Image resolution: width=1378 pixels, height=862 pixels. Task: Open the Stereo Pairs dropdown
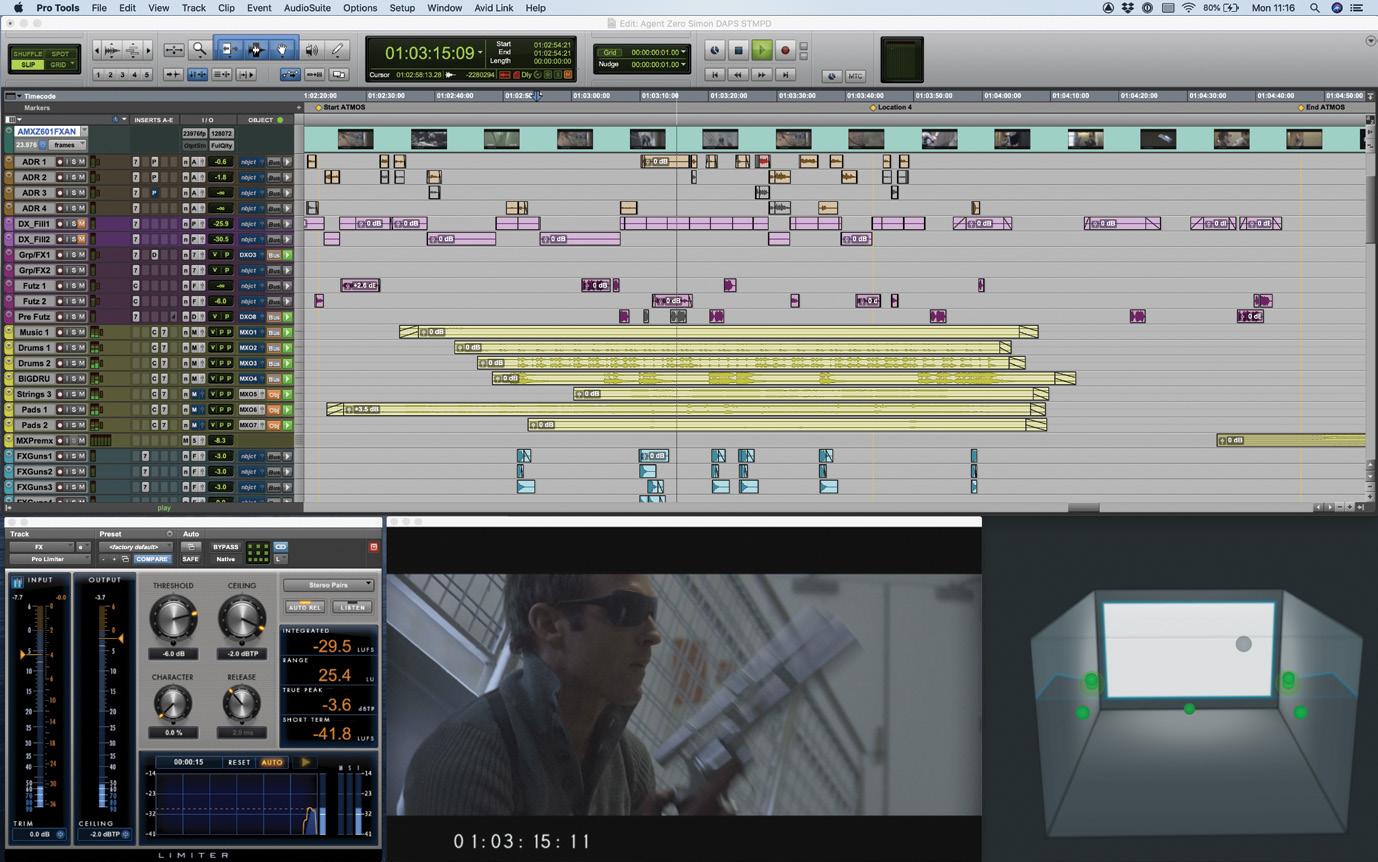[x=328, y=585]
